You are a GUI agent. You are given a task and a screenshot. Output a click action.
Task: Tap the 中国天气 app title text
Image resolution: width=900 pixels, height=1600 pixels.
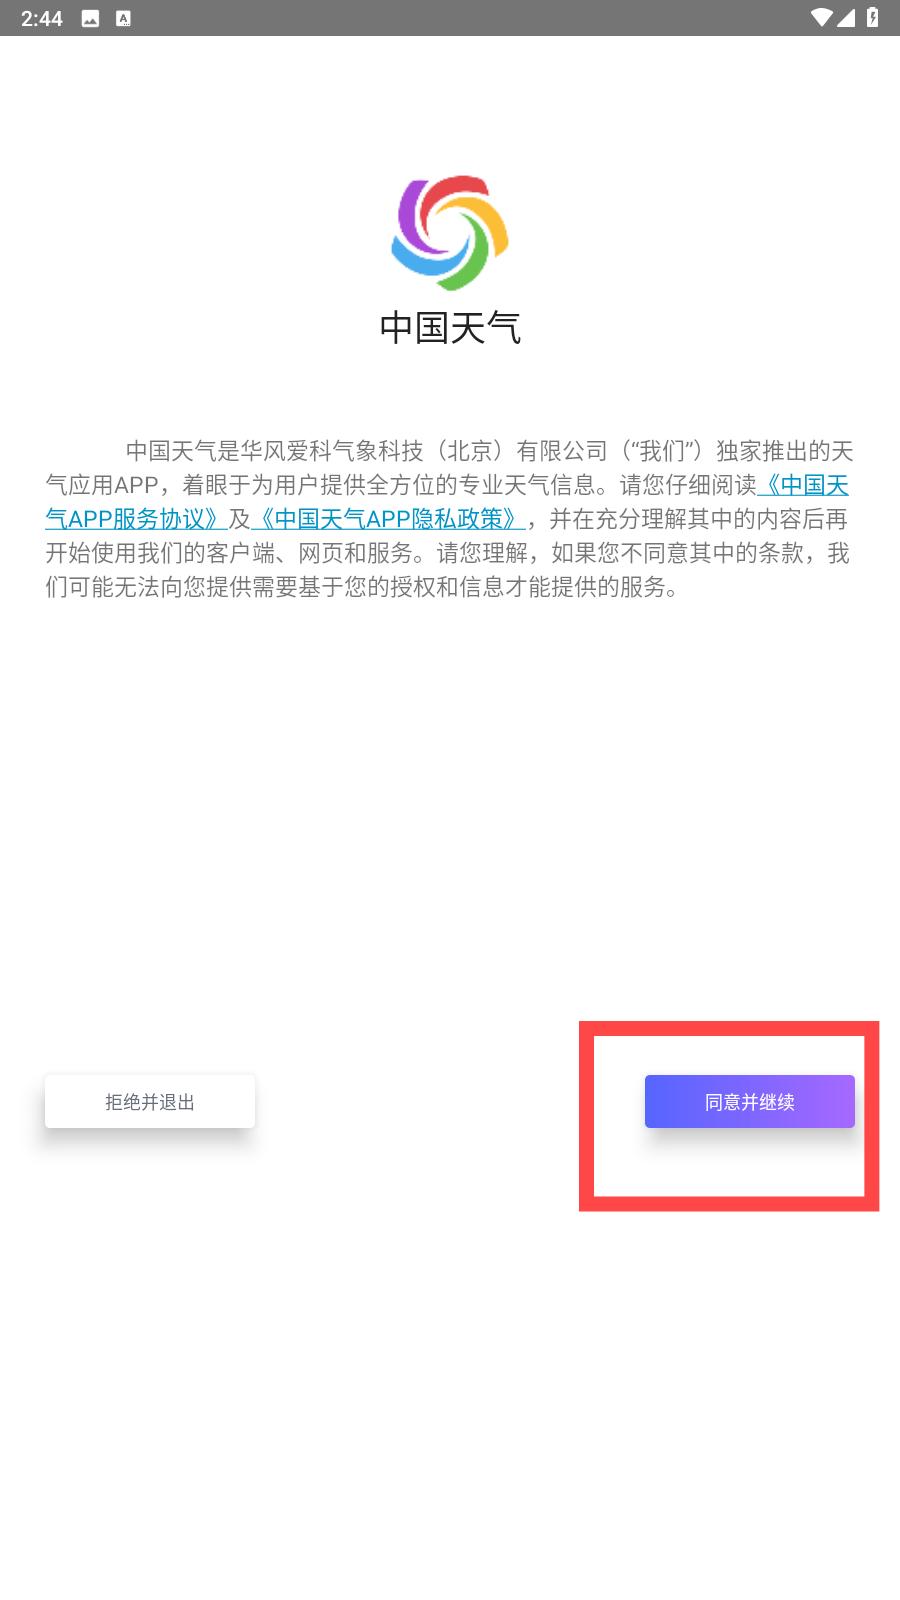[x=450, y=327]
